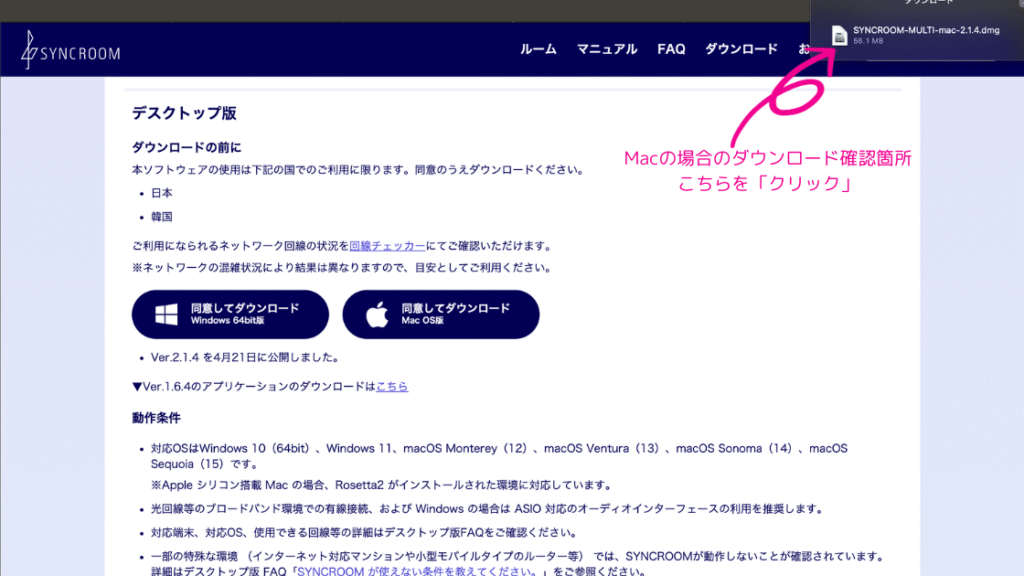This screenshot has width=1024, height=576.
Task: Click the Apple logo on the download button
Action: [x=377, y=314]
